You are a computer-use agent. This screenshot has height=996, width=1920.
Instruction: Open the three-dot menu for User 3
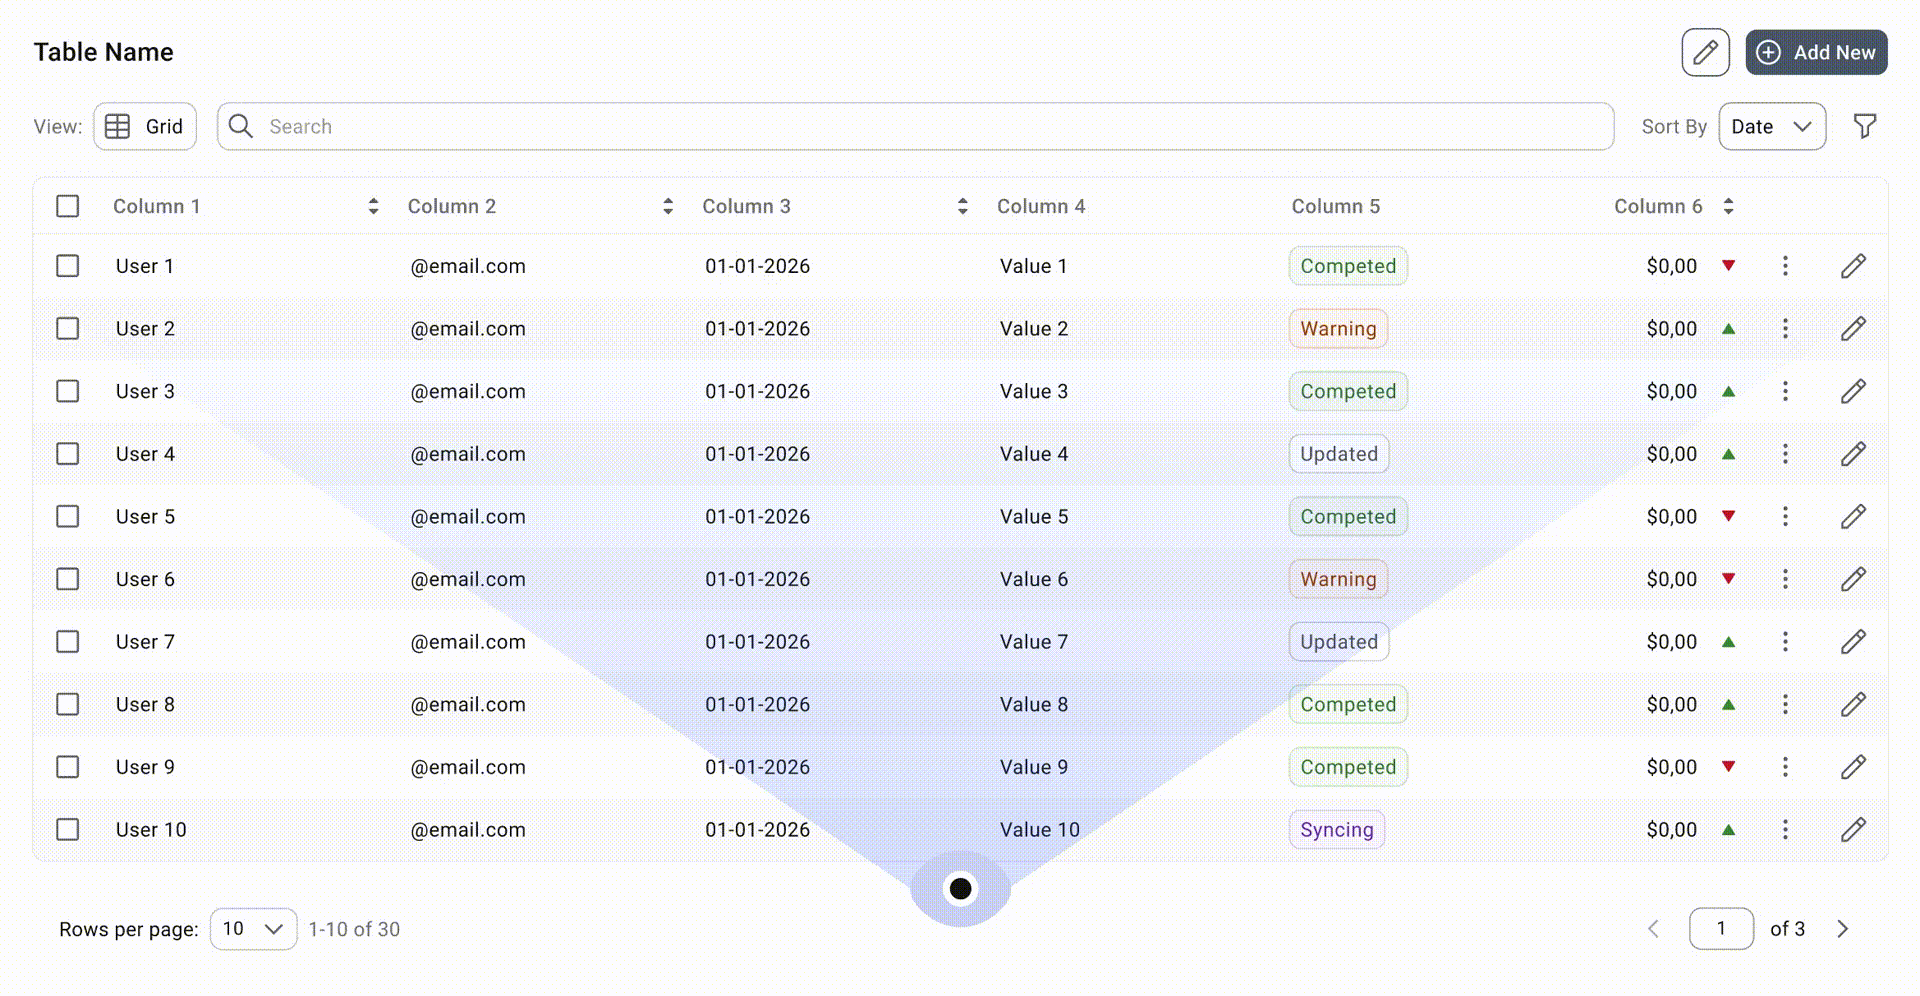pyautogui.click(x=1785, y=391)
